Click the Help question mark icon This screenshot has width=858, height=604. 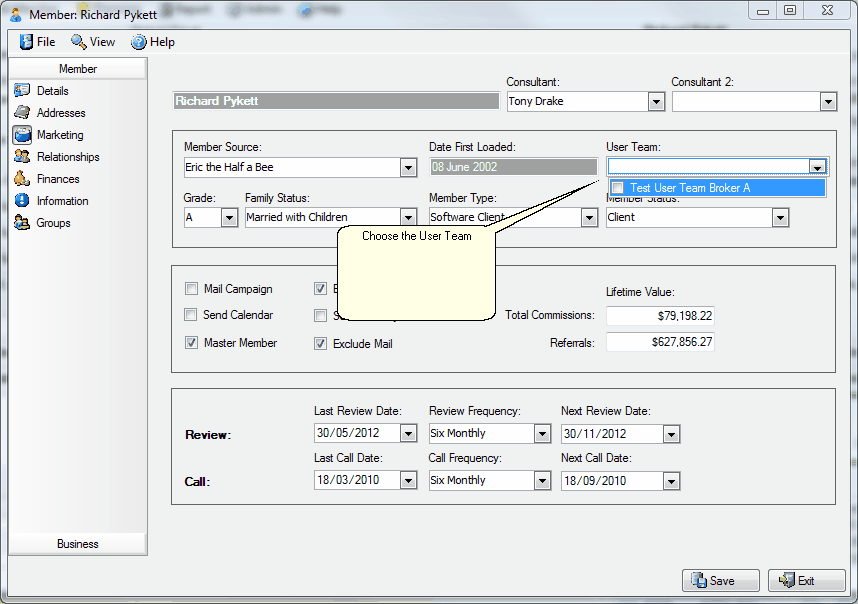tap(138, 42)
